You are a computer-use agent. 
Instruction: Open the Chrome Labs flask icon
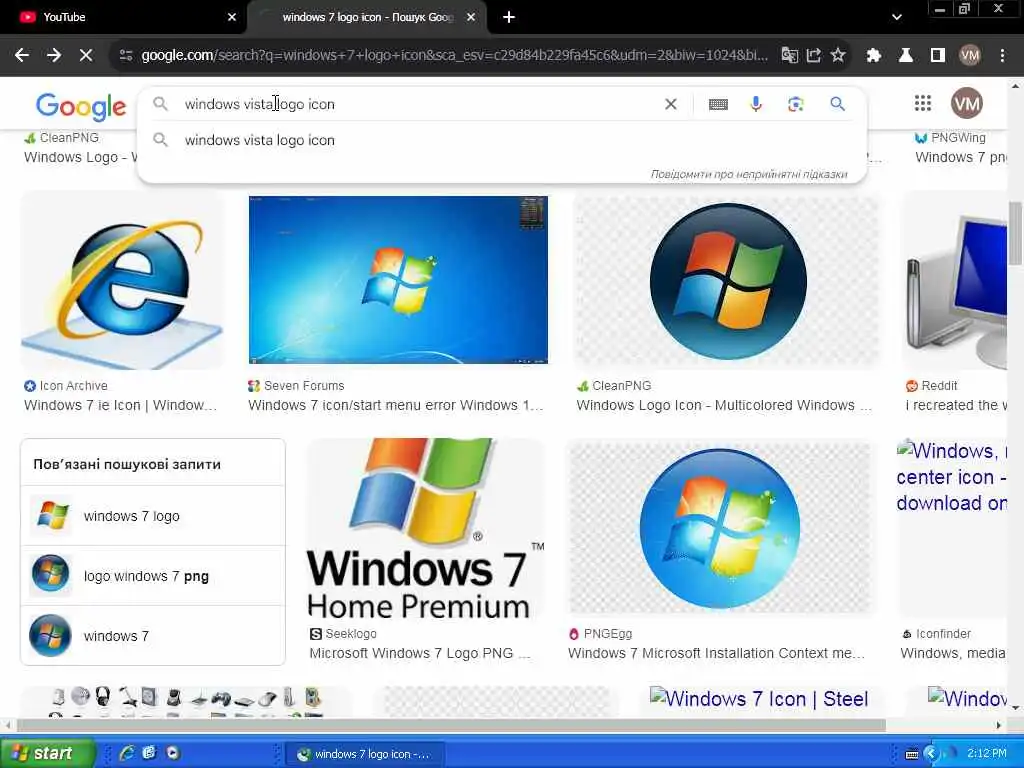(x=906, y=56)
